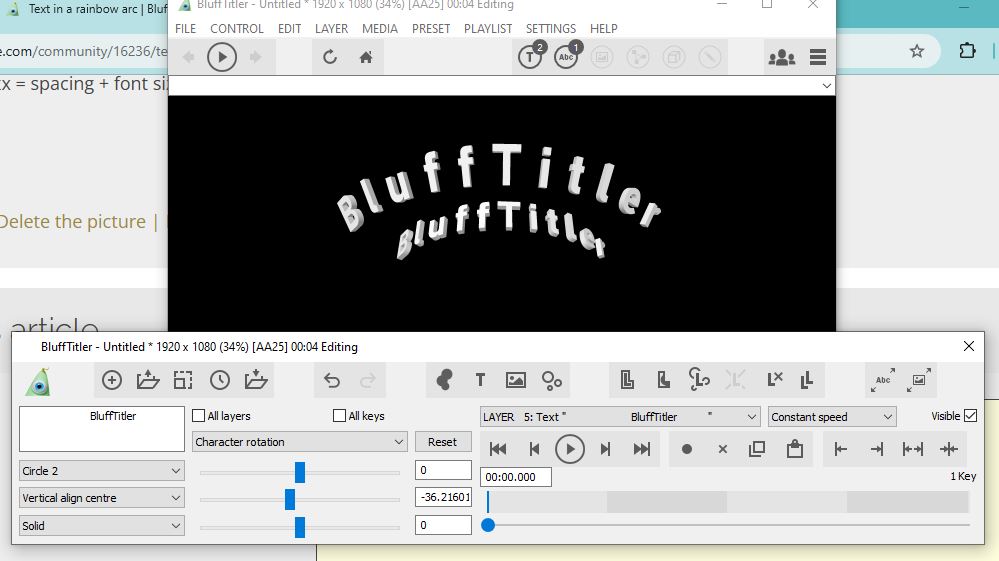Enable the All keys checkbox
Screen dimensions: 999x561
point(339,416)
